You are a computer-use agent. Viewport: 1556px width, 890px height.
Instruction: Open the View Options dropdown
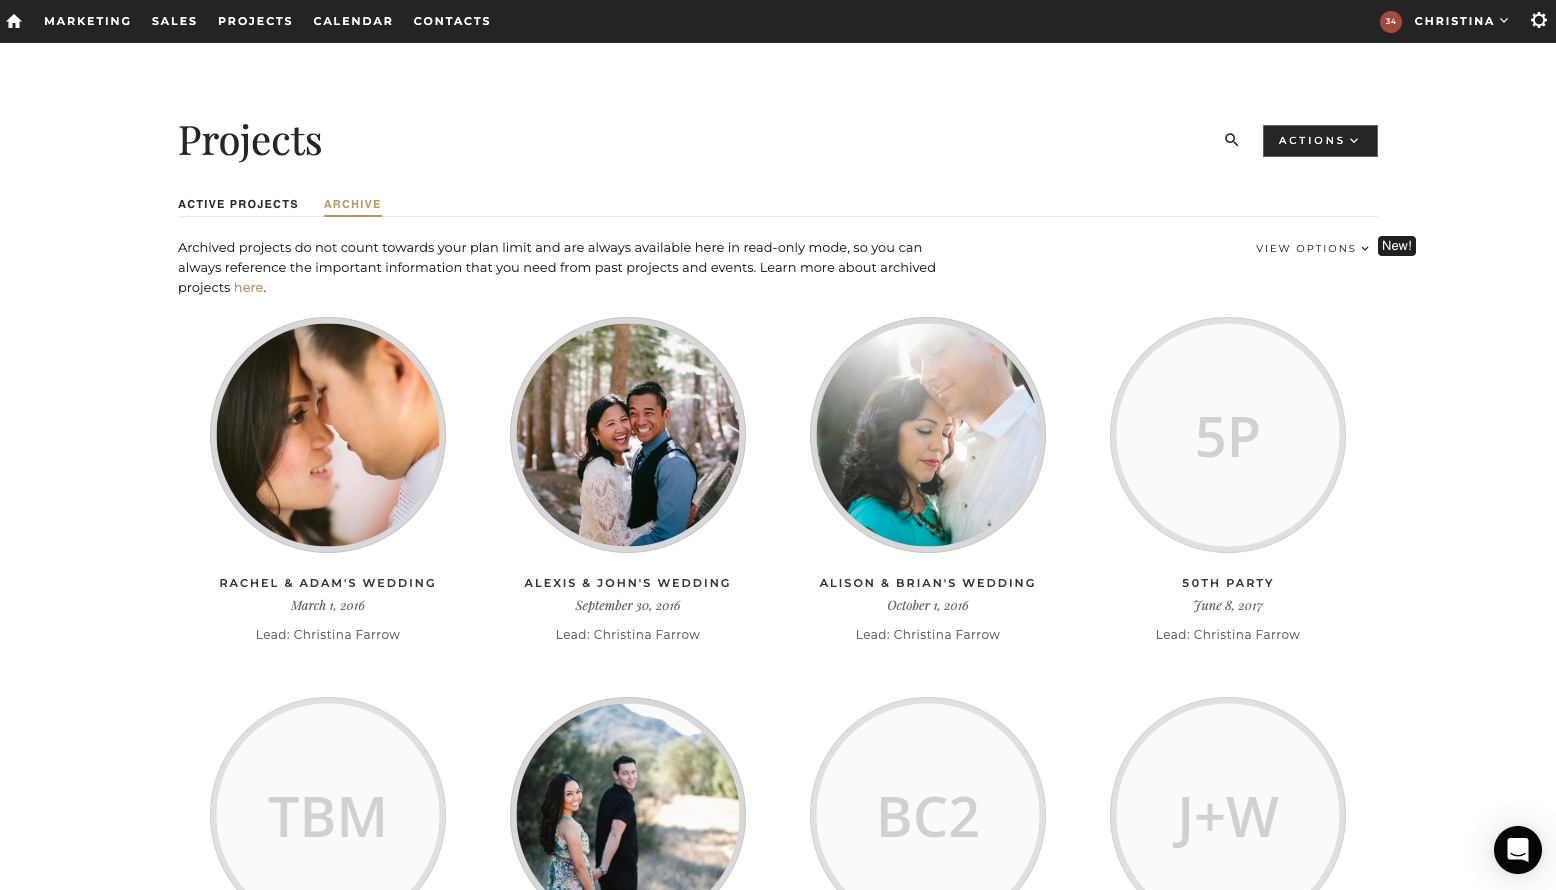coord(1311,248)
